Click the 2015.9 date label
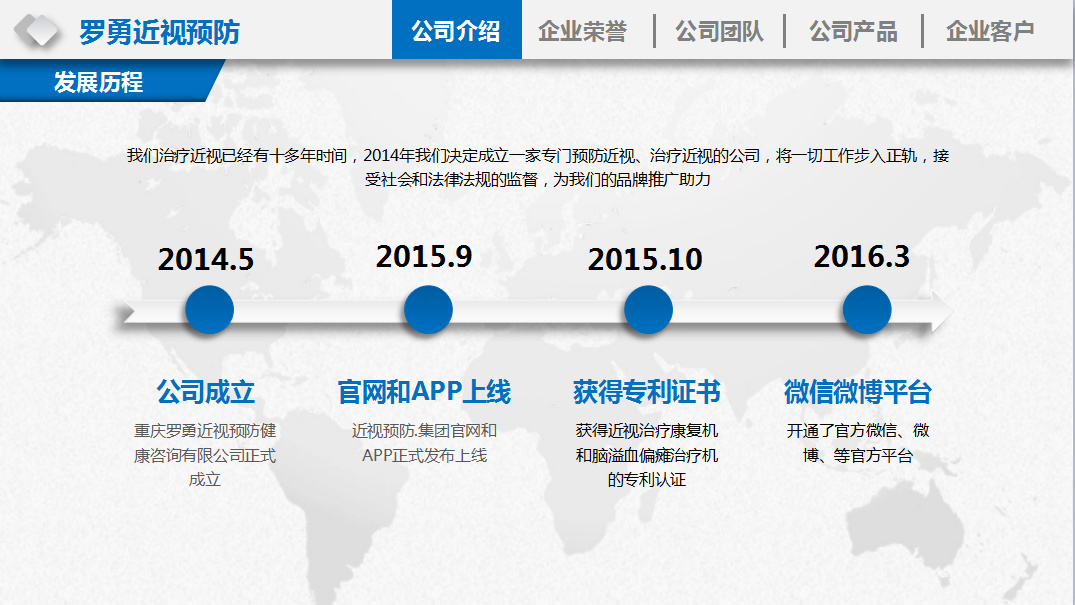1075x605 pixels. 424,257
